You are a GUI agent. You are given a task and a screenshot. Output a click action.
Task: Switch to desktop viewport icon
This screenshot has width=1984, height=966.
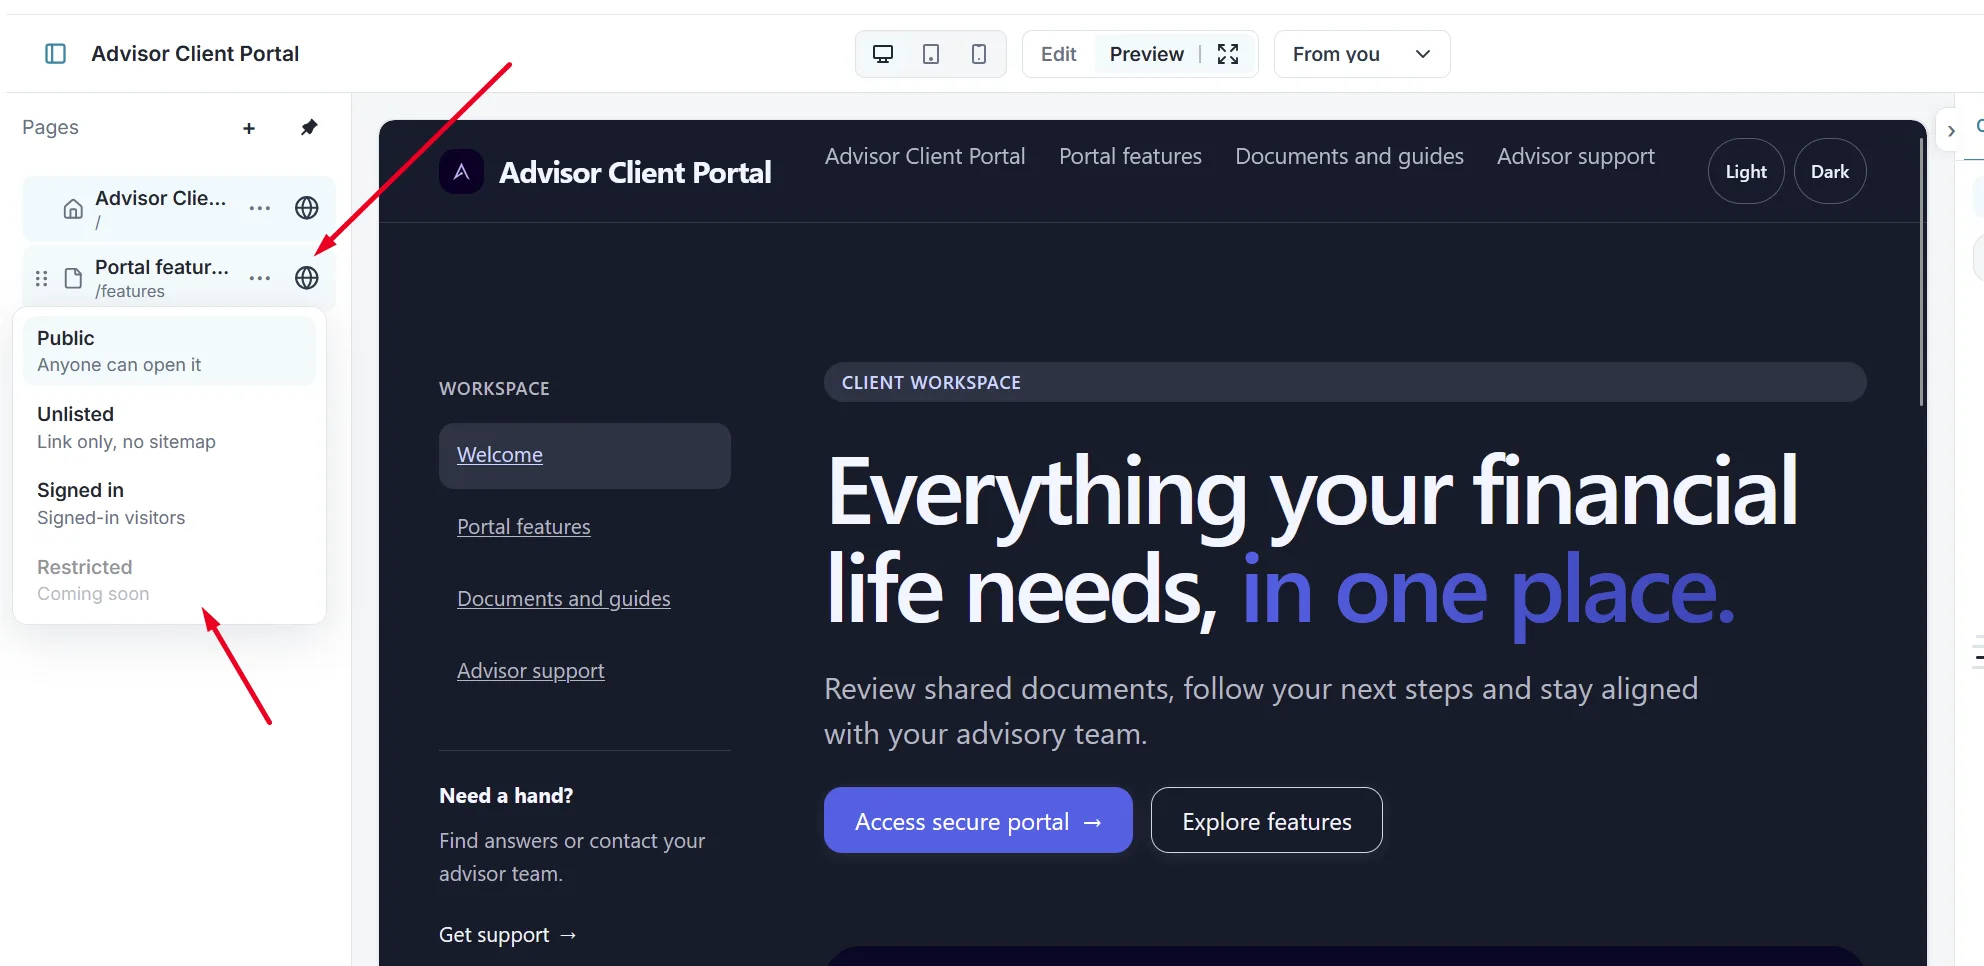pyautogui.click(x=883, y=54)
